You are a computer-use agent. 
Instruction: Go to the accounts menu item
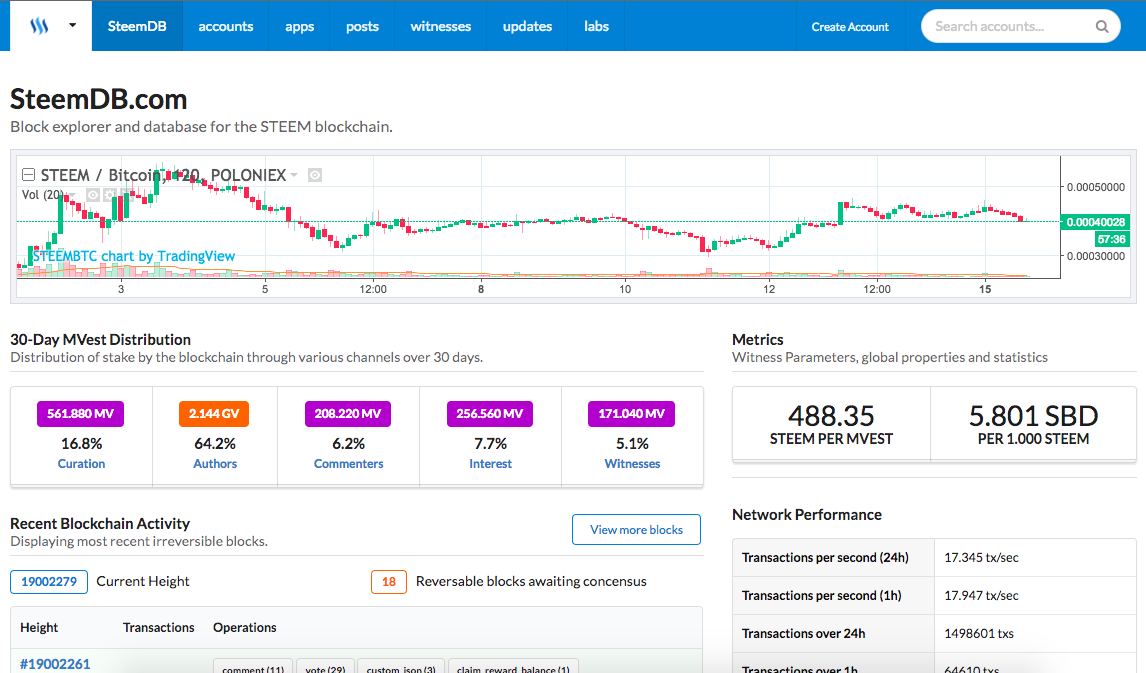coord(226,26)
